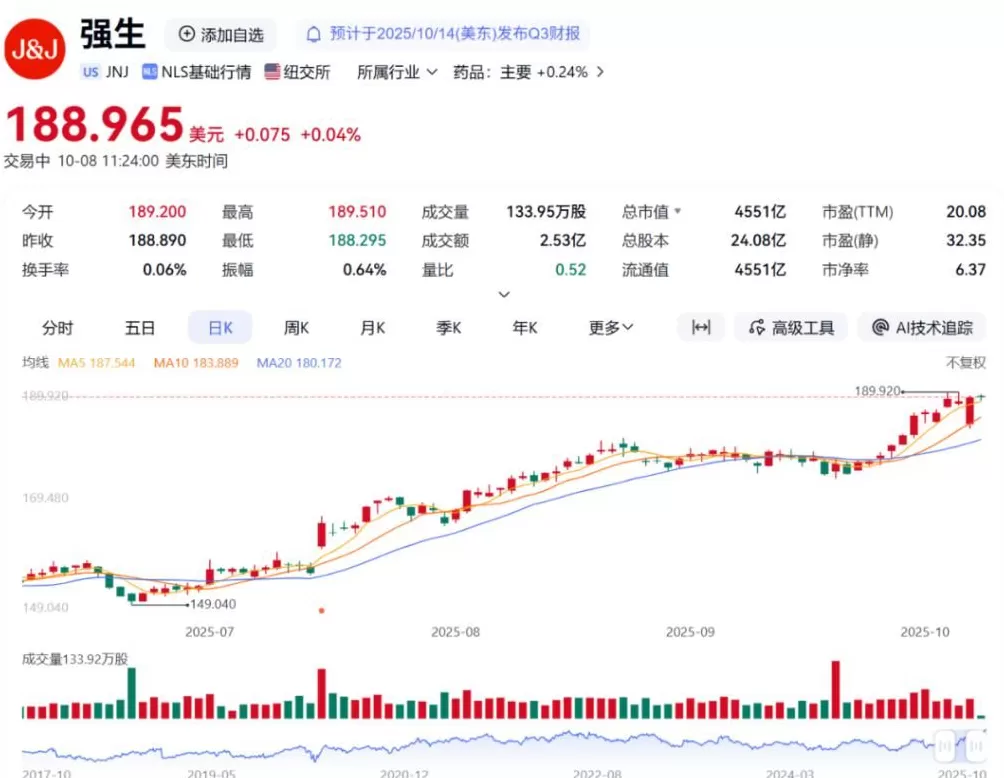Open the 高级工具 advanced tools panel

click(x=791, y=327)
